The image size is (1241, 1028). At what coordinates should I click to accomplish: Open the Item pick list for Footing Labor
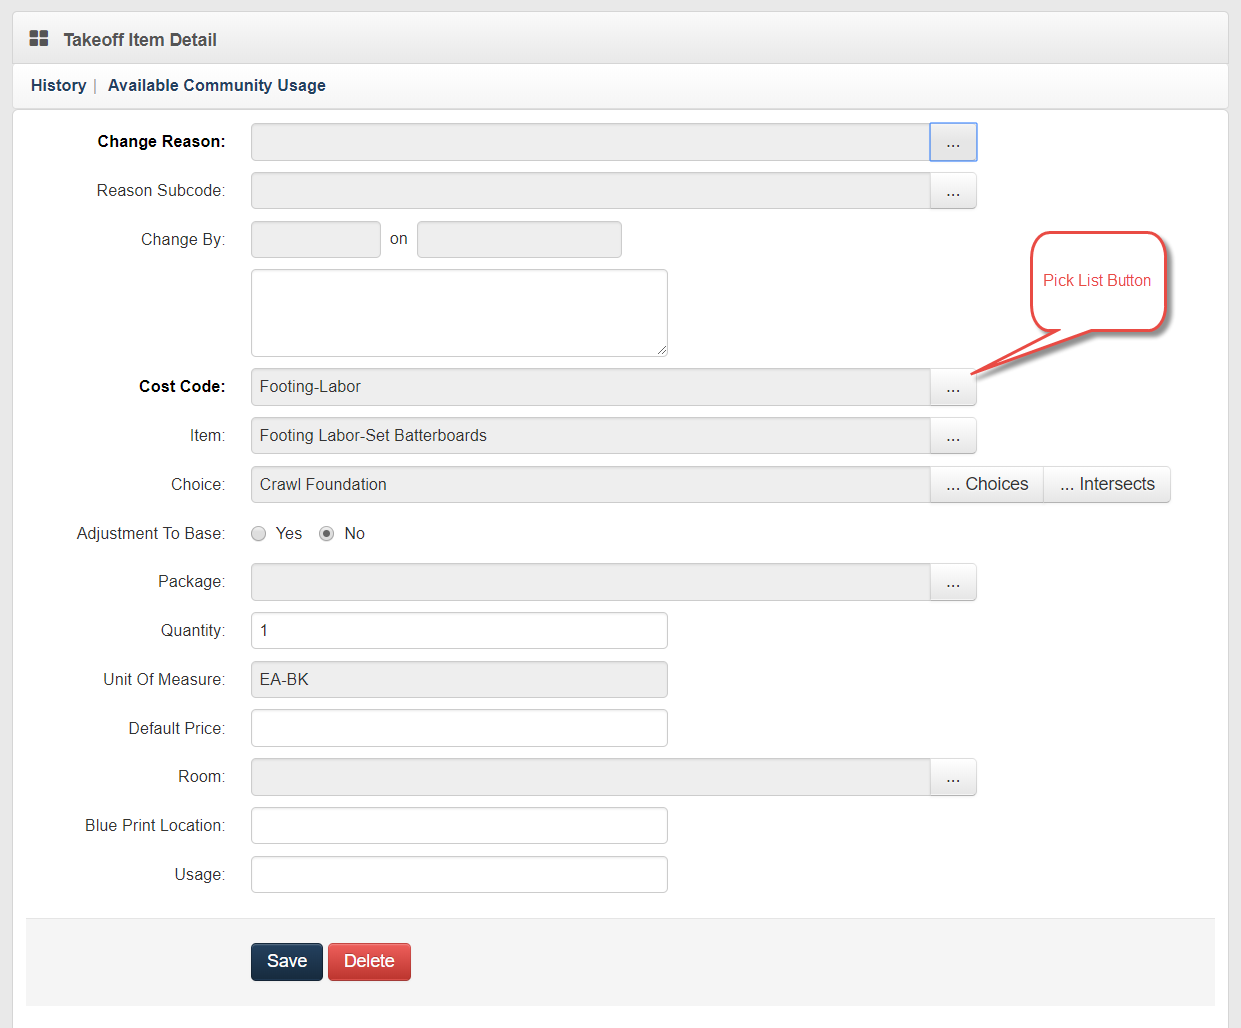coord(952,436)
